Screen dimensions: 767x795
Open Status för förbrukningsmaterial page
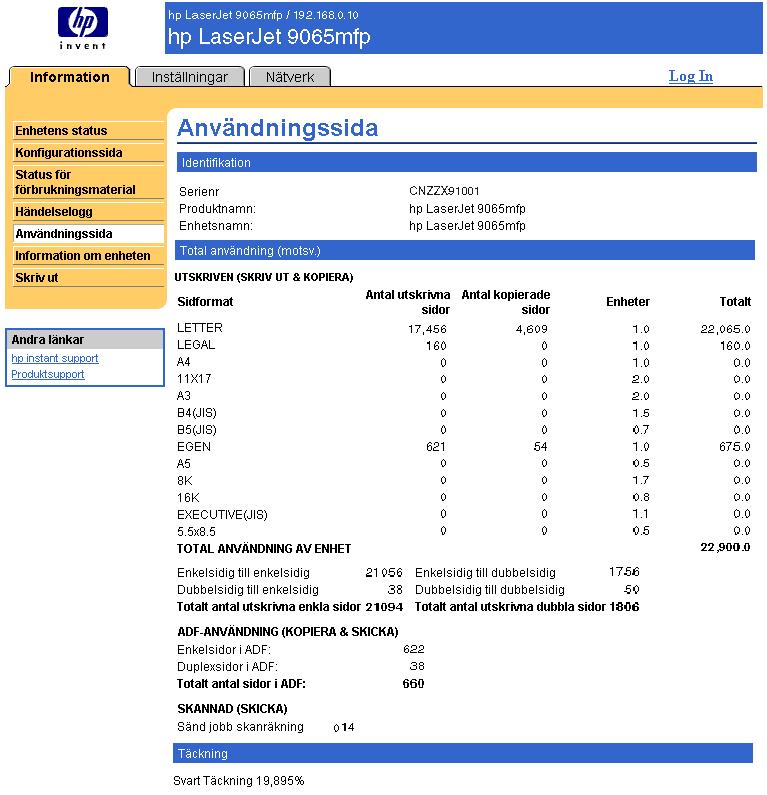click(x=88, y=182)
